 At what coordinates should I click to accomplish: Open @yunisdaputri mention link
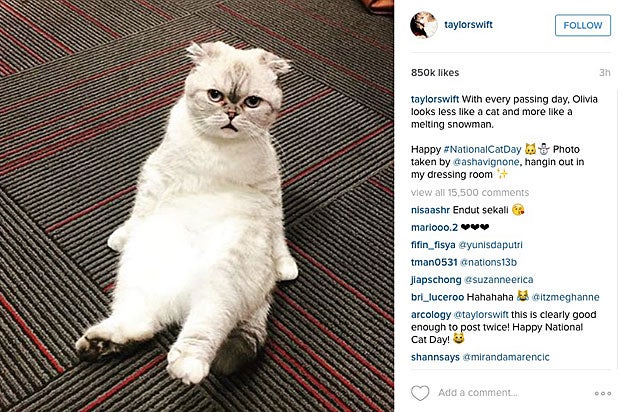[490, 245]
